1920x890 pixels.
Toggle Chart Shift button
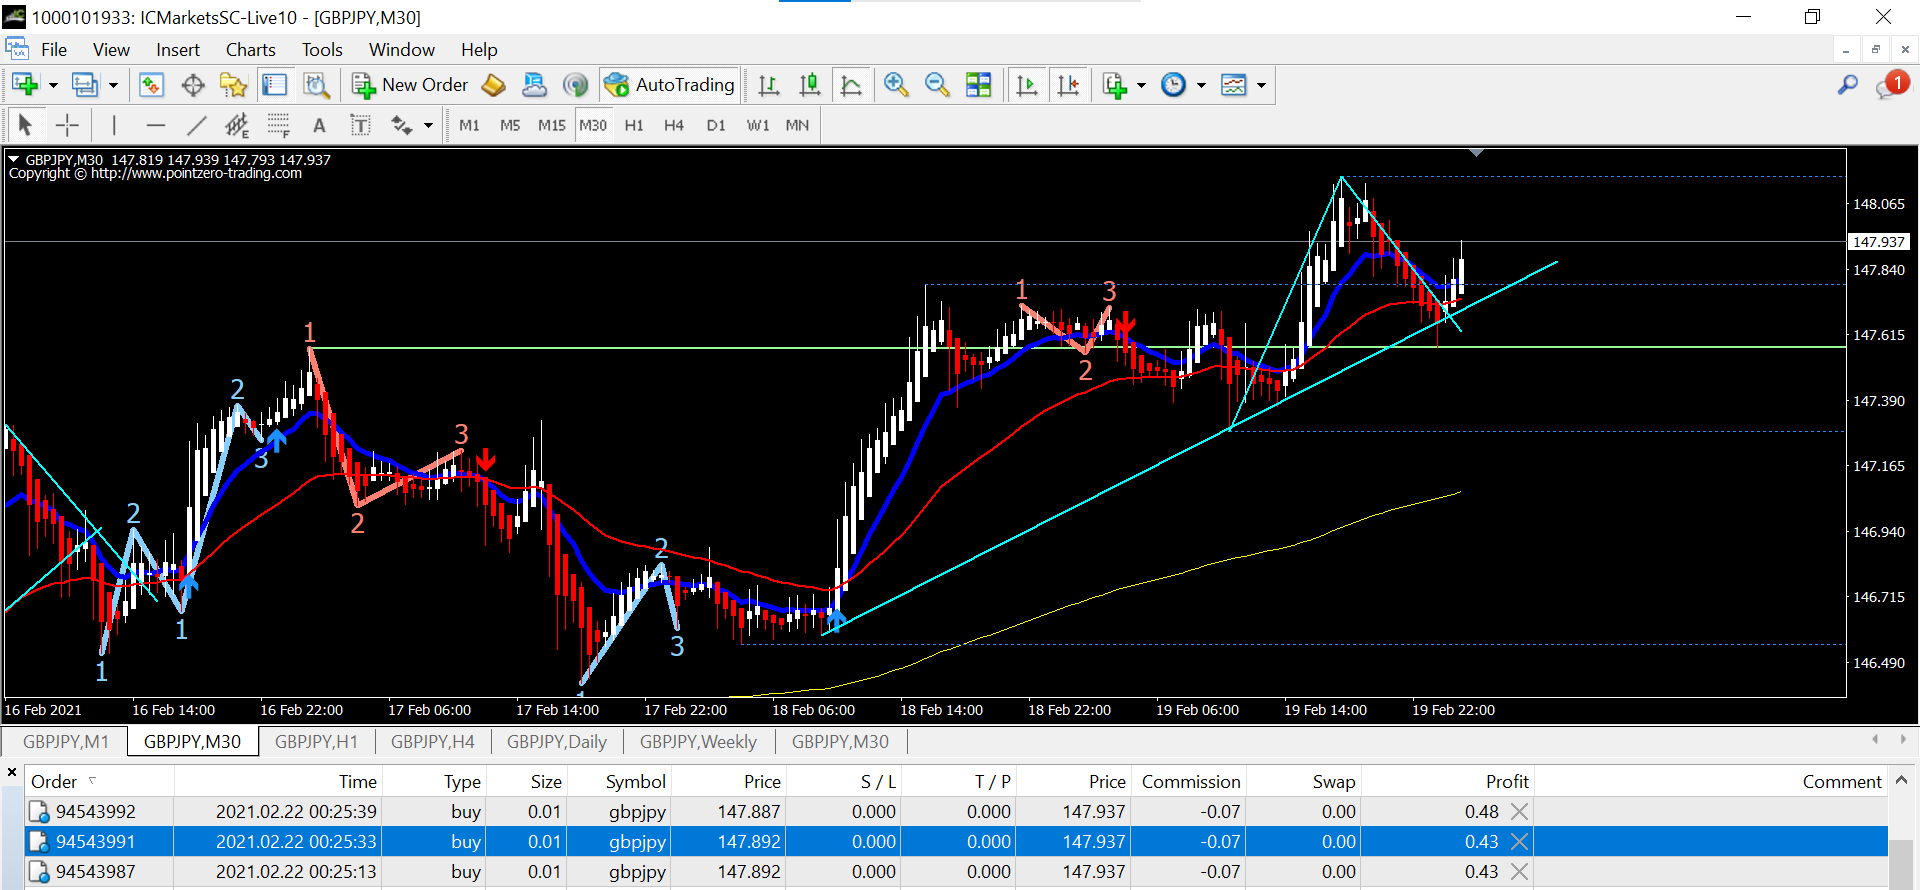(1068, 85)
